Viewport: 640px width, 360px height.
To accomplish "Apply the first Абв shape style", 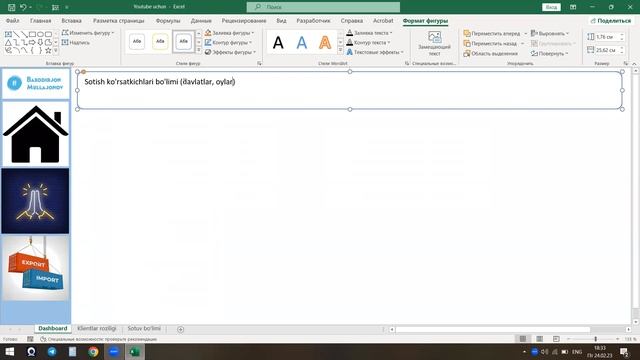I will [x=137, y=42].
